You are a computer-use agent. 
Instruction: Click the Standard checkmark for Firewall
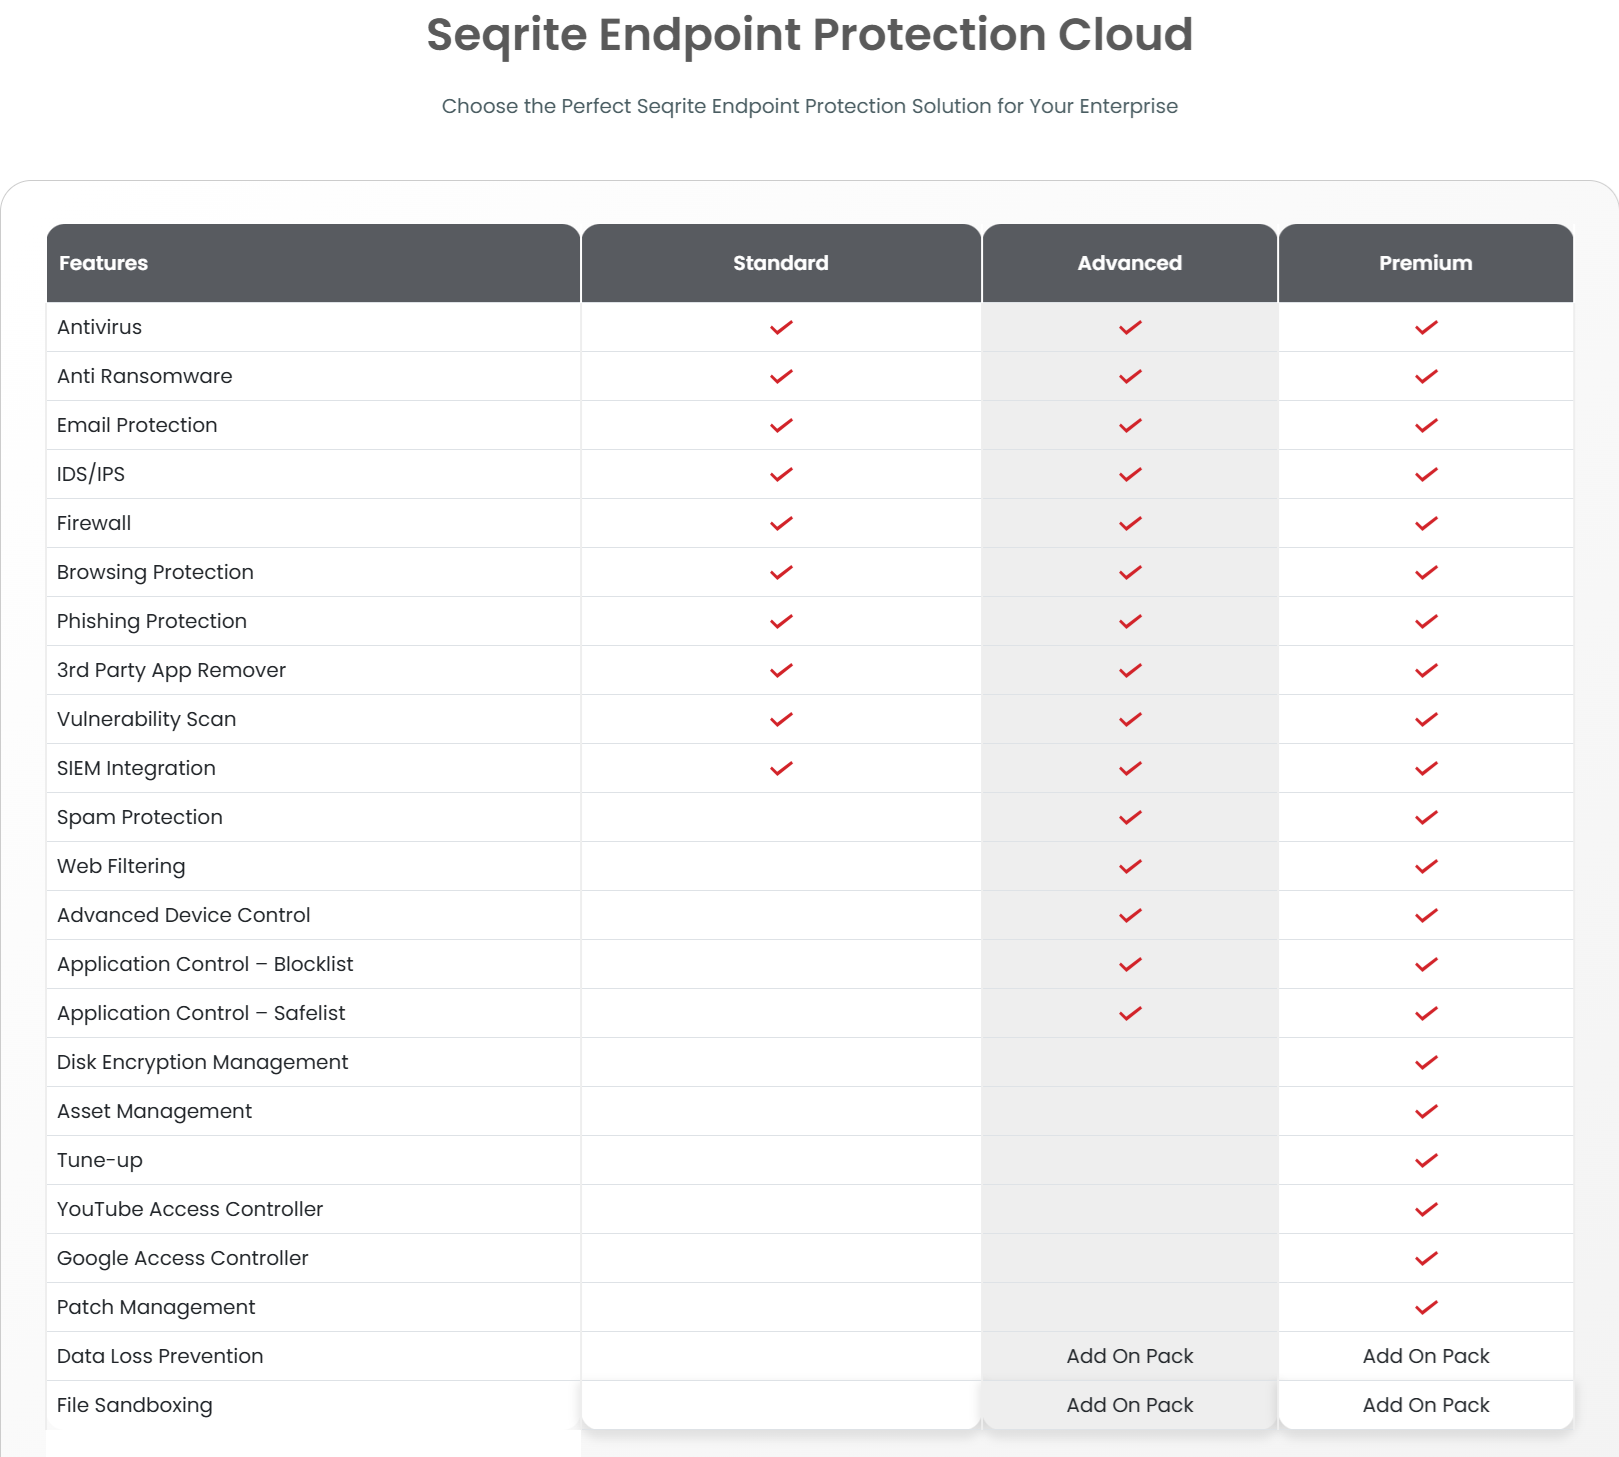tap(781, 523)
